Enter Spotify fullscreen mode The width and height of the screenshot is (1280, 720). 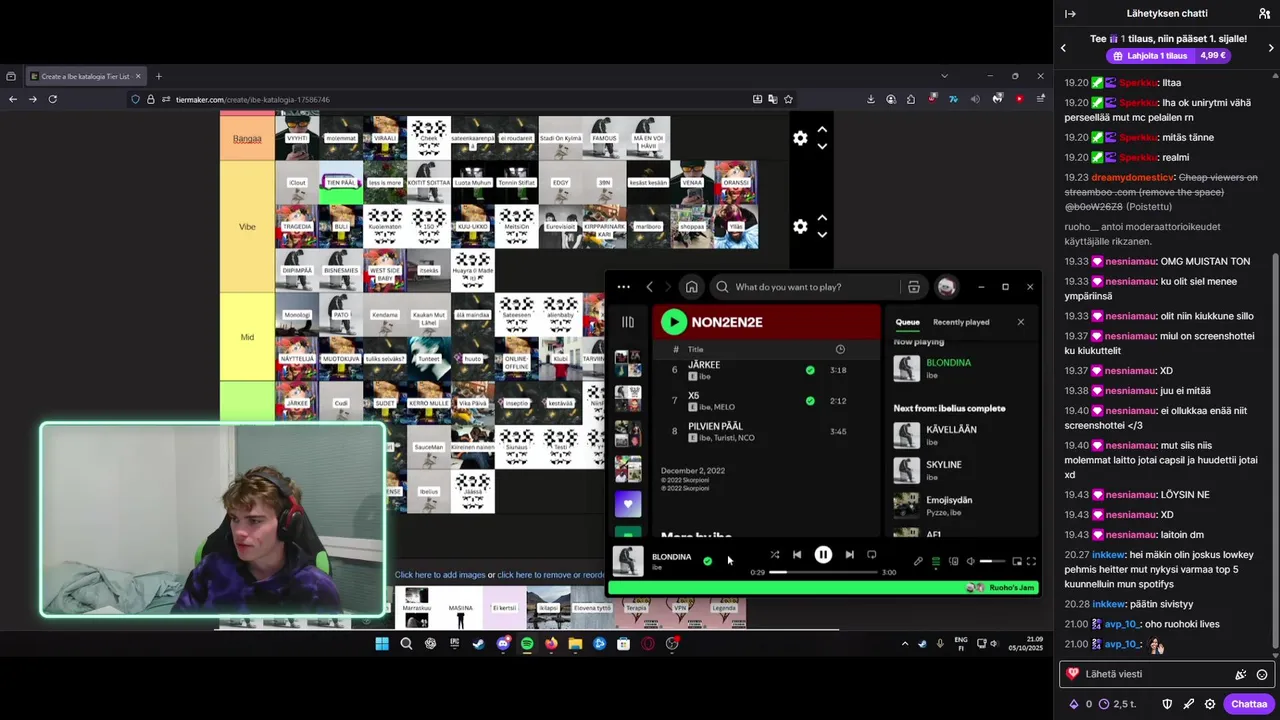click(x=1031, y=561)
